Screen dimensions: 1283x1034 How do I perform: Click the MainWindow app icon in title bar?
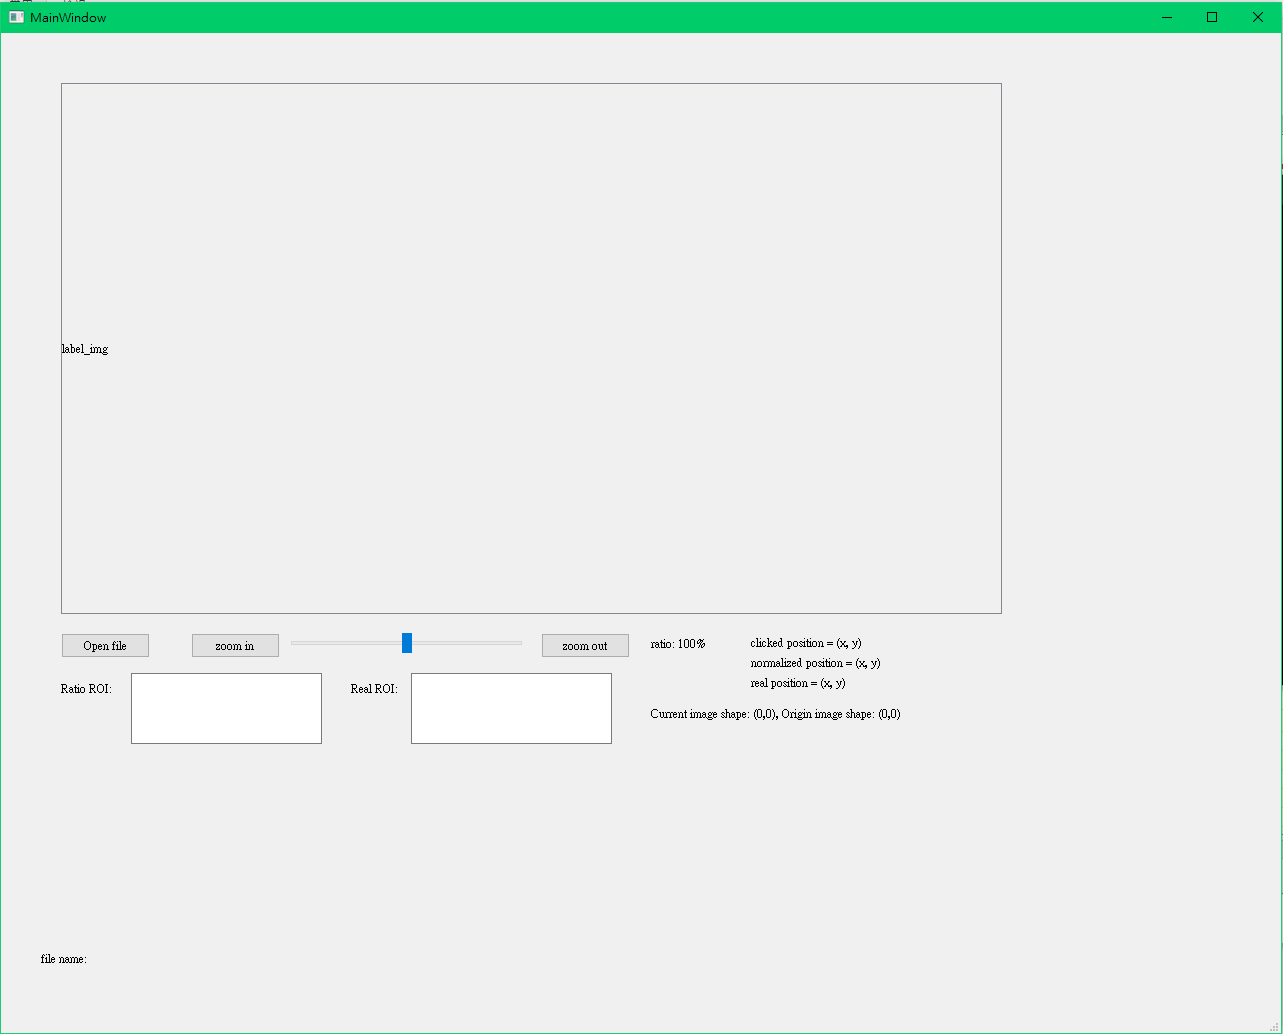click(x=16, y=17)
